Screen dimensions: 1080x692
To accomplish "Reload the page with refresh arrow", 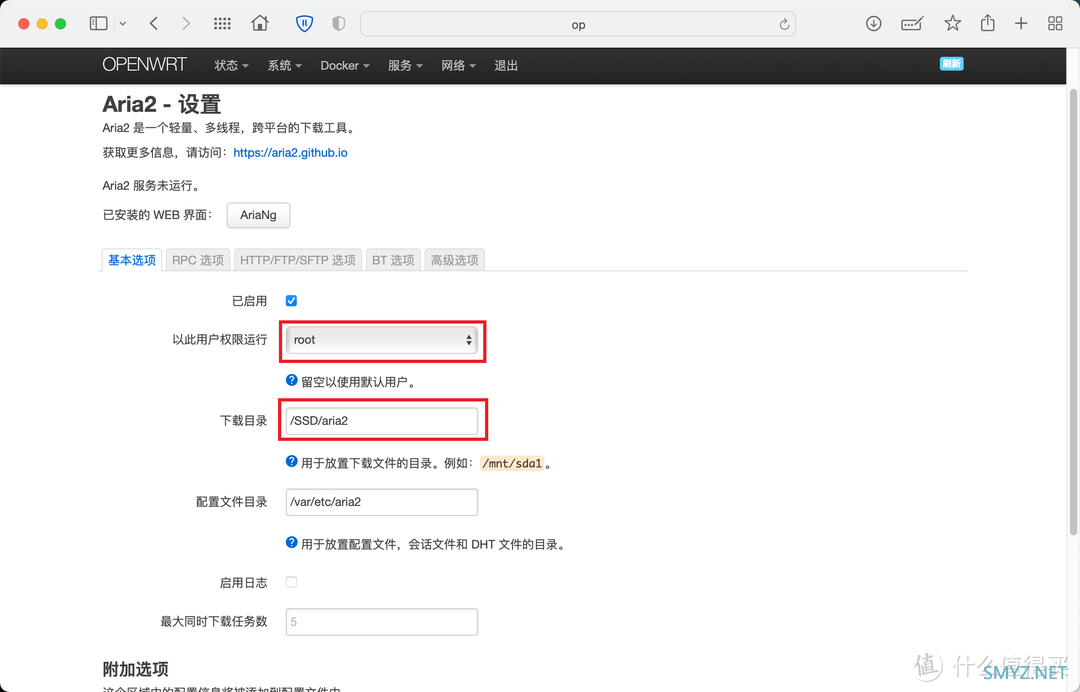I will 784,25.
